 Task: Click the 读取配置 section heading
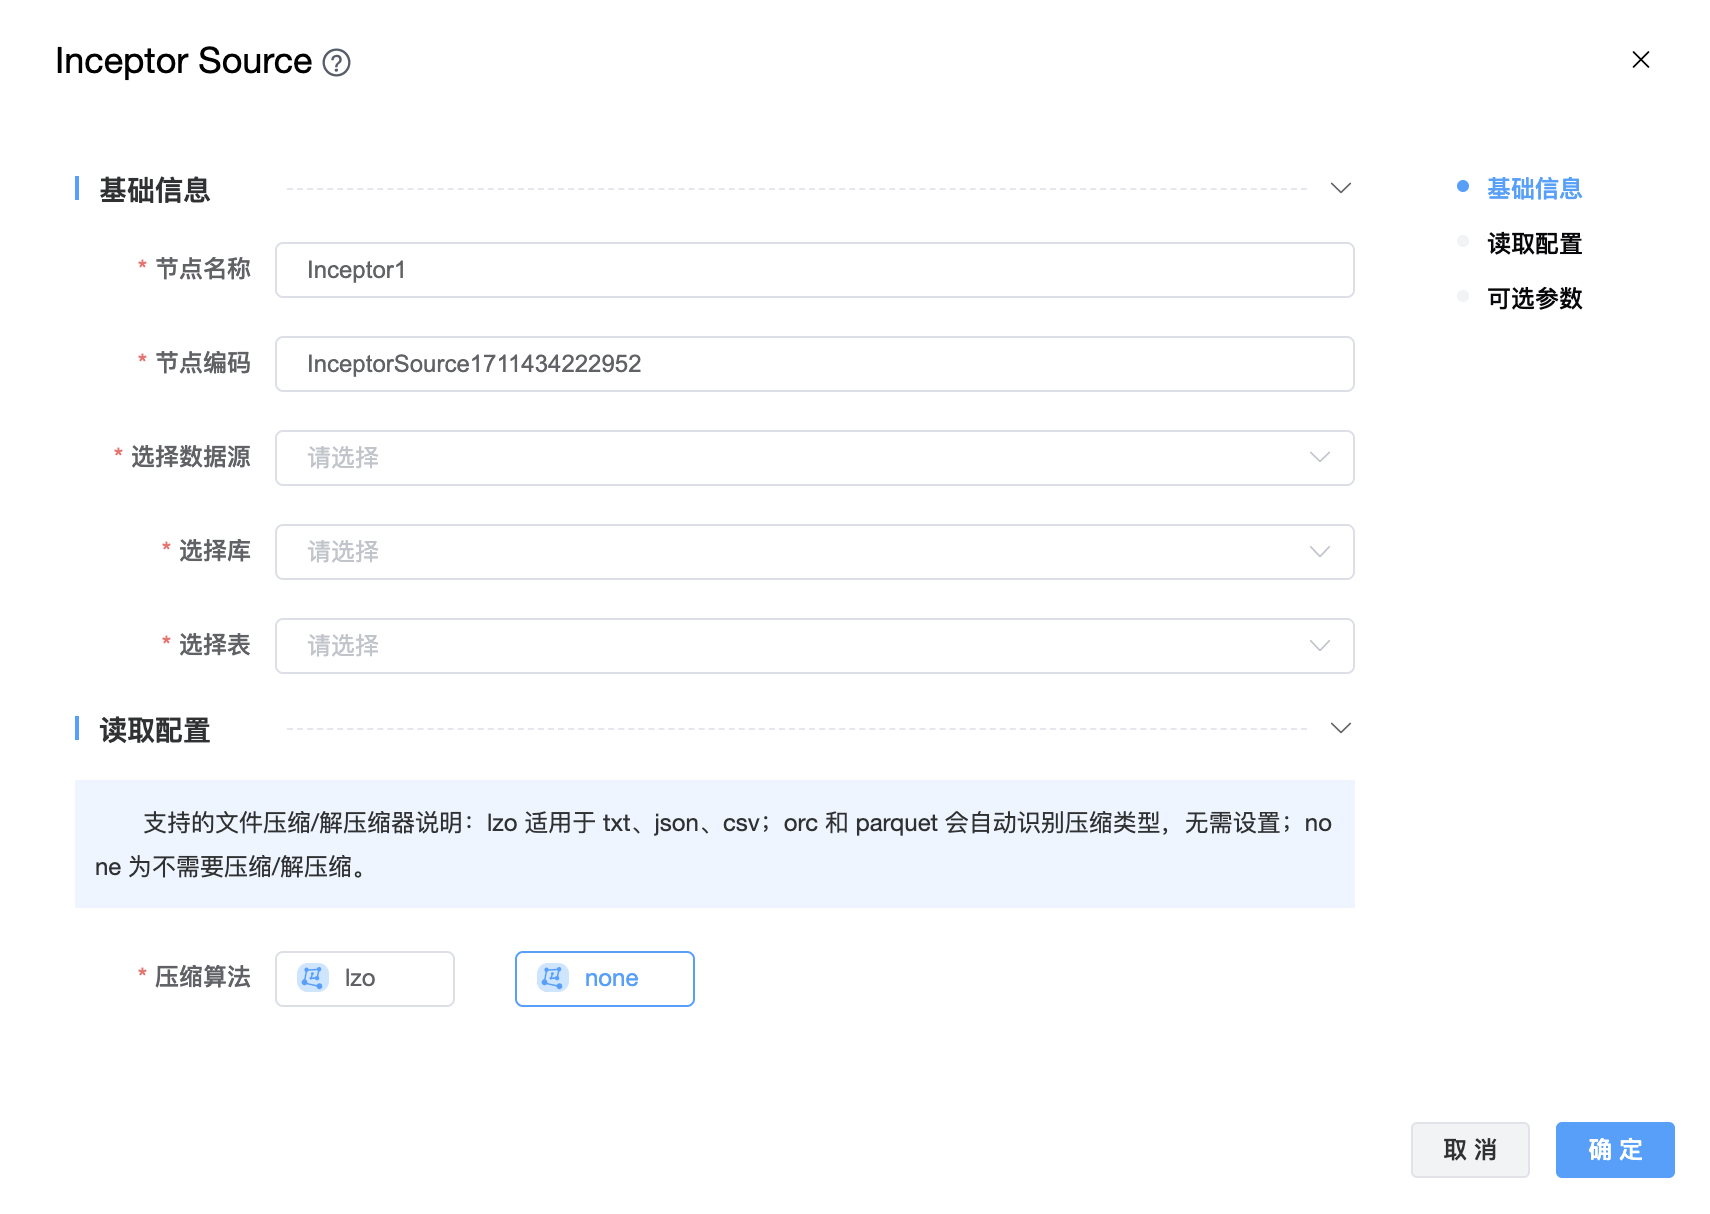click(x=155, y=731)
